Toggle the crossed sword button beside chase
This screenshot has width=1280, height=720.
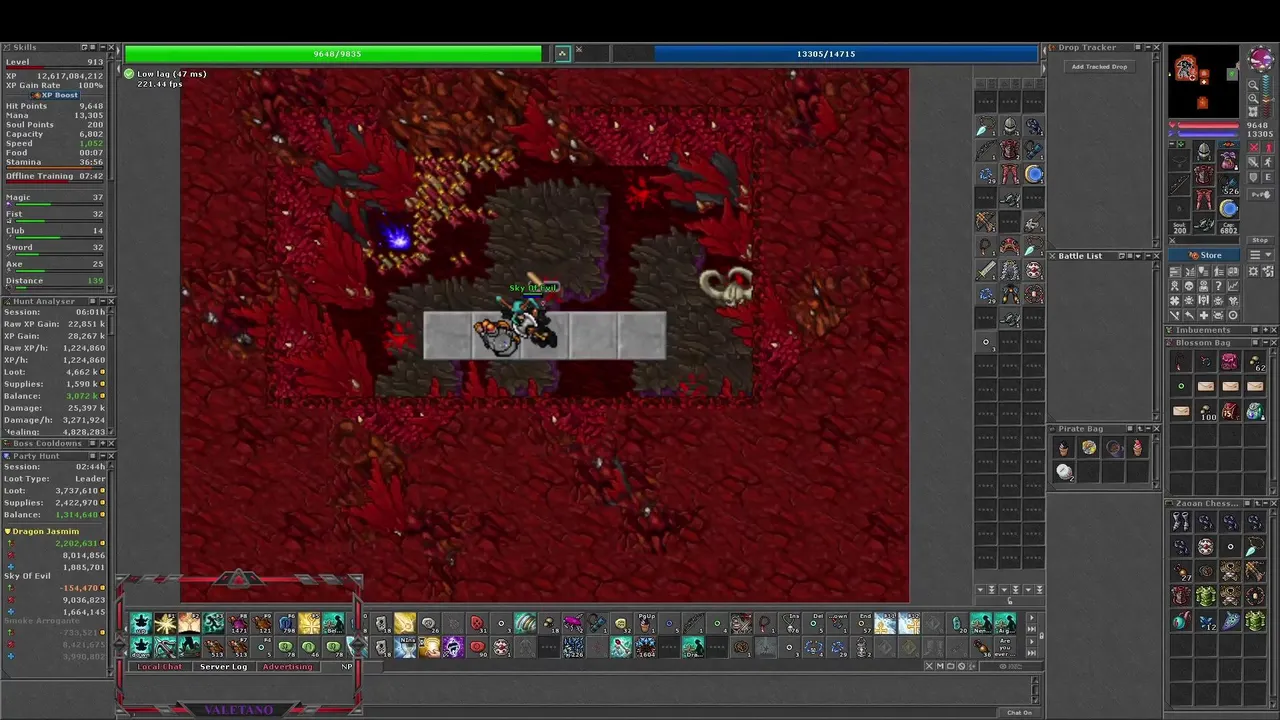(1254, 162)
